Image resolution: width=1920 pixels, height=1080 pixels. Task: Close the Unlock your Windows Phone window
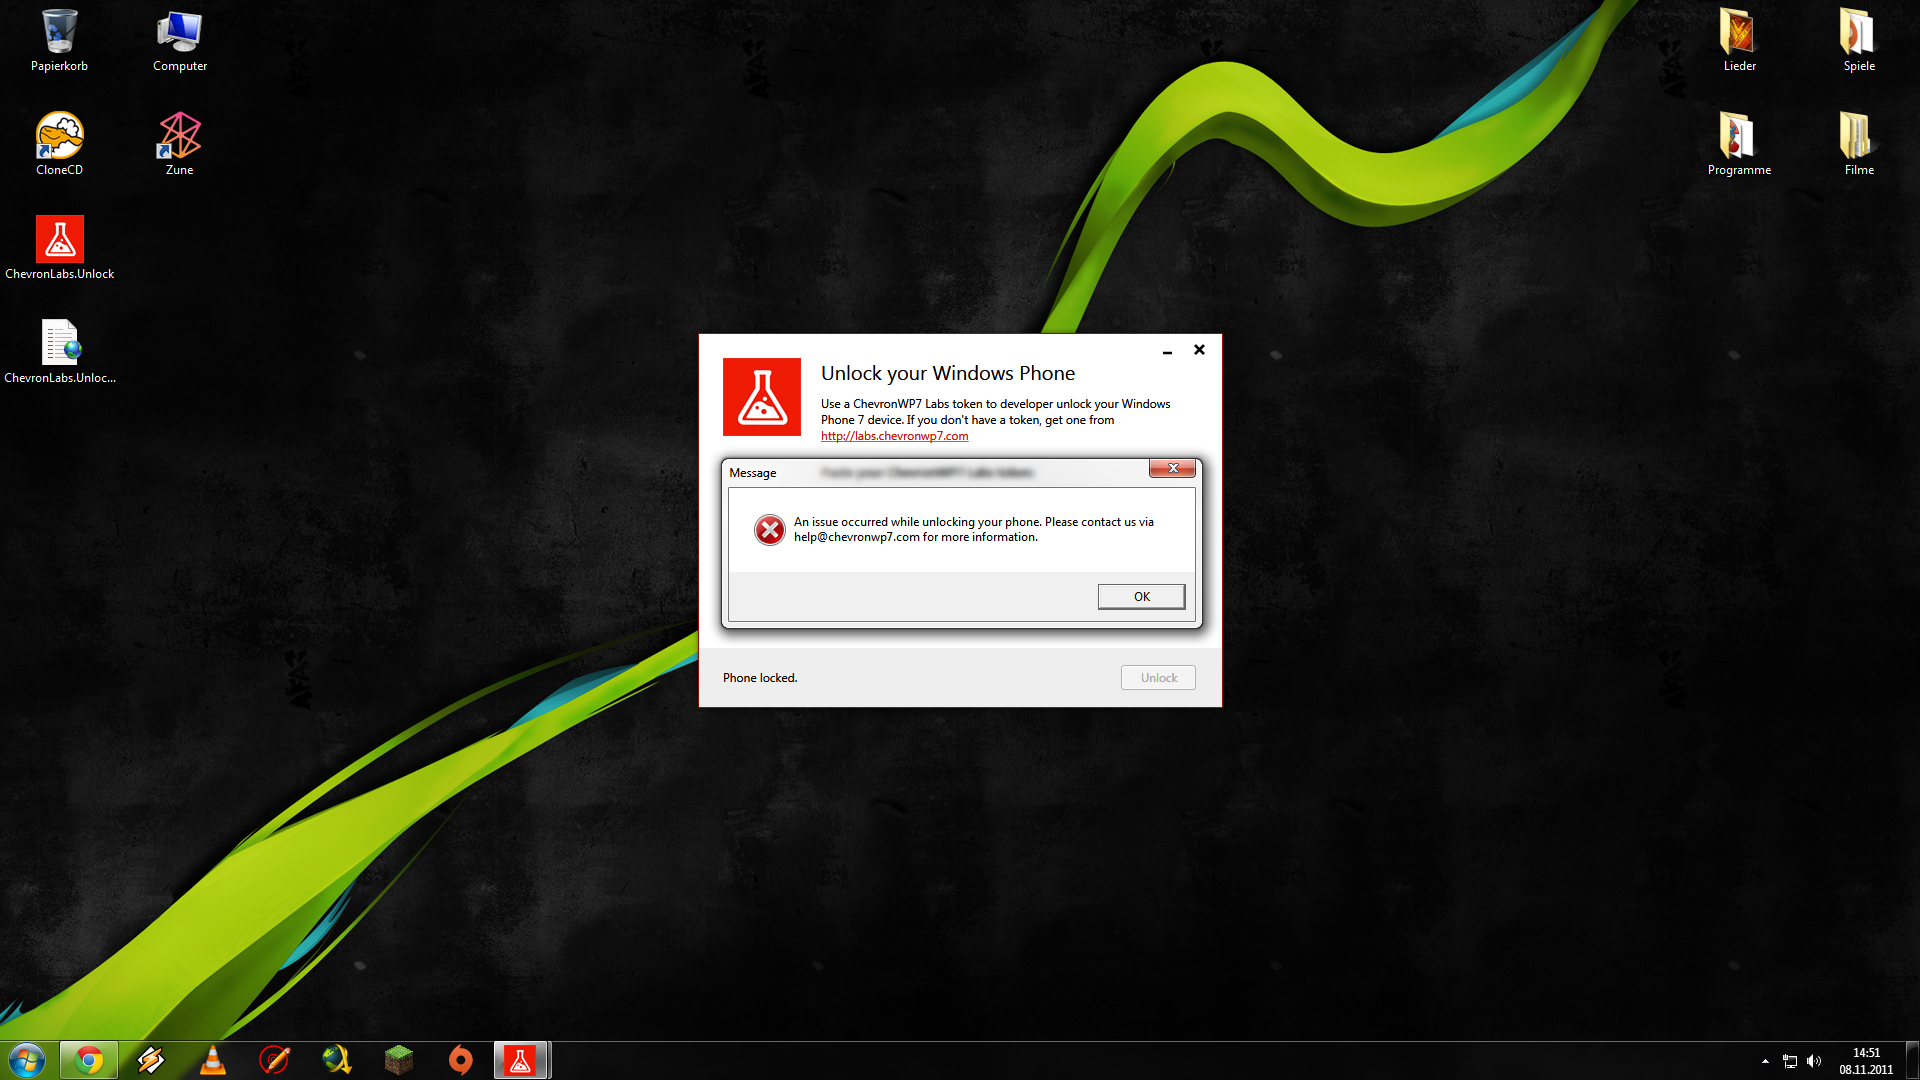coord(1199,350)
